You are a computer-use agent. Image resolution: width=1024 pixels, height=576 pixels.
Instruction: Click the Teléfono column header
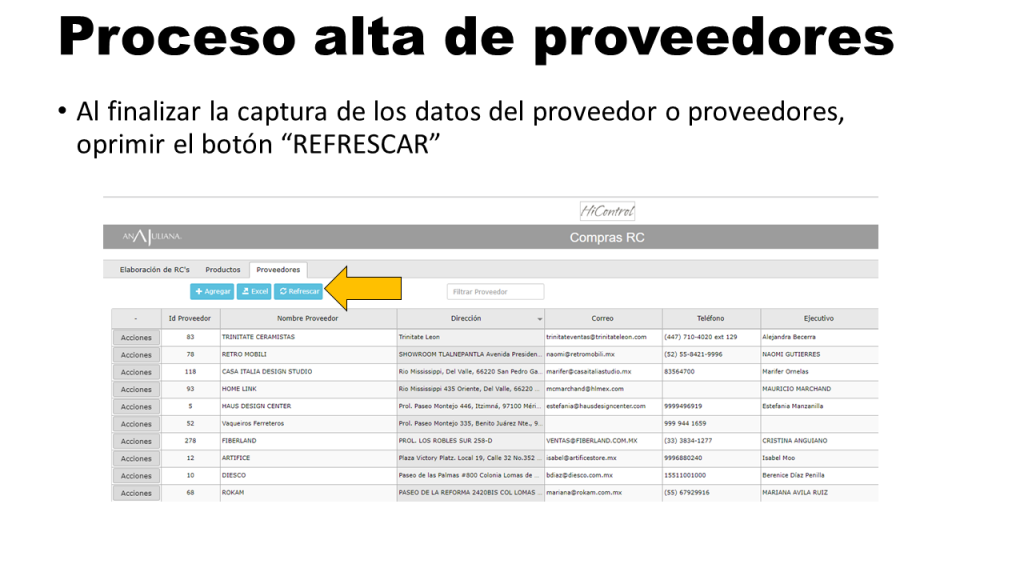pos(710,318)
